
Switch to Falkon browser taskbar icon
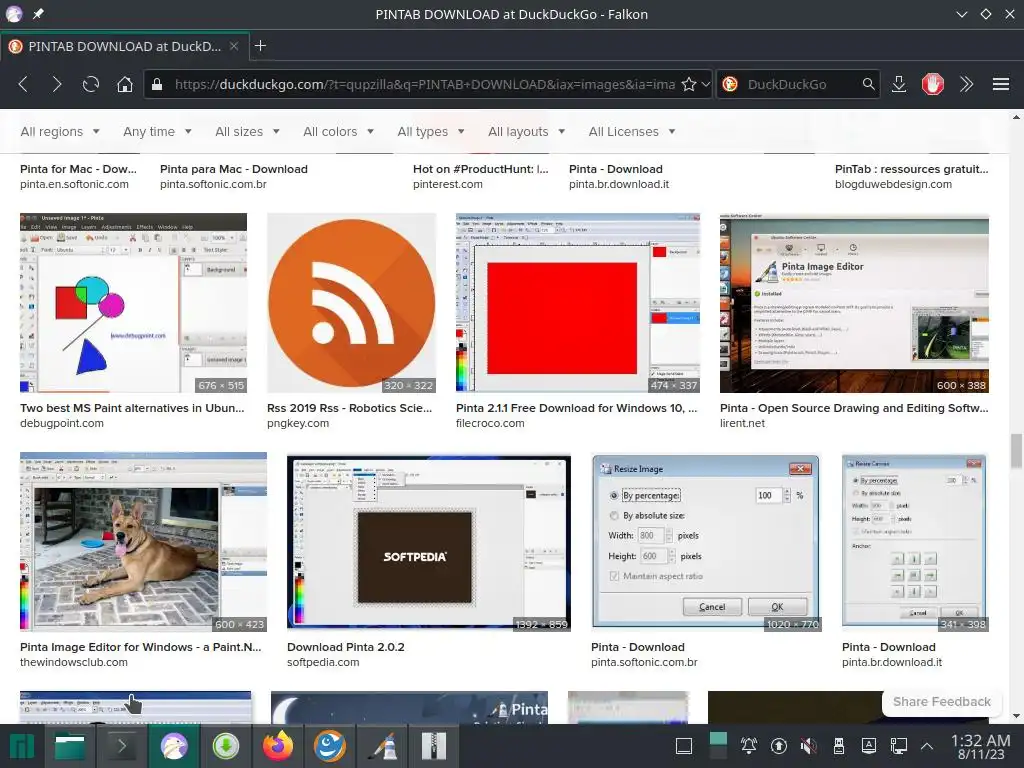pyautogui.click(x=174, y=746)
